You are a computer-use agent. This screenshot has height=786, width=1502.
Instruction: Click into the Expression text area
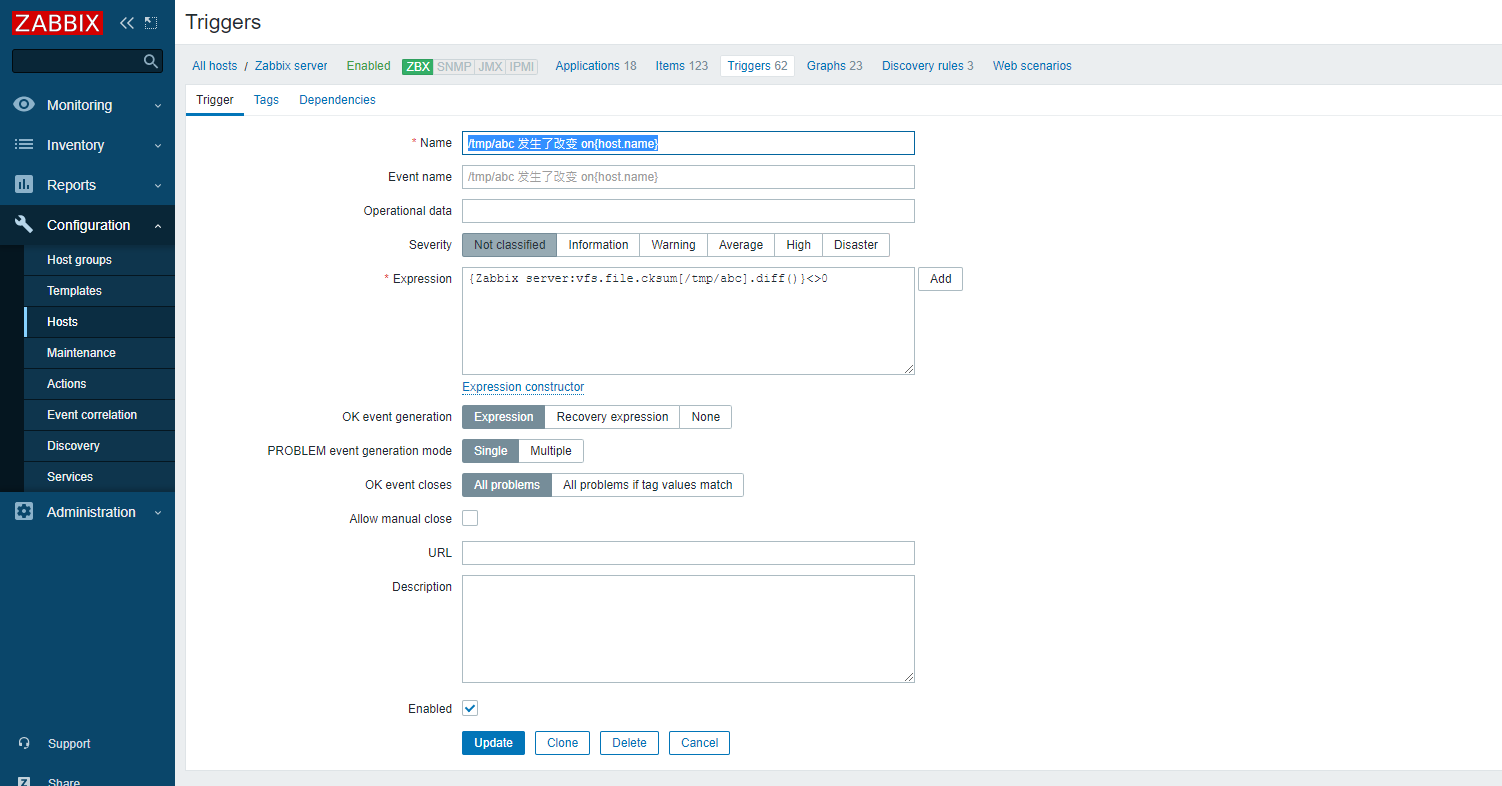pyautogui.click(x=688, y=321)
